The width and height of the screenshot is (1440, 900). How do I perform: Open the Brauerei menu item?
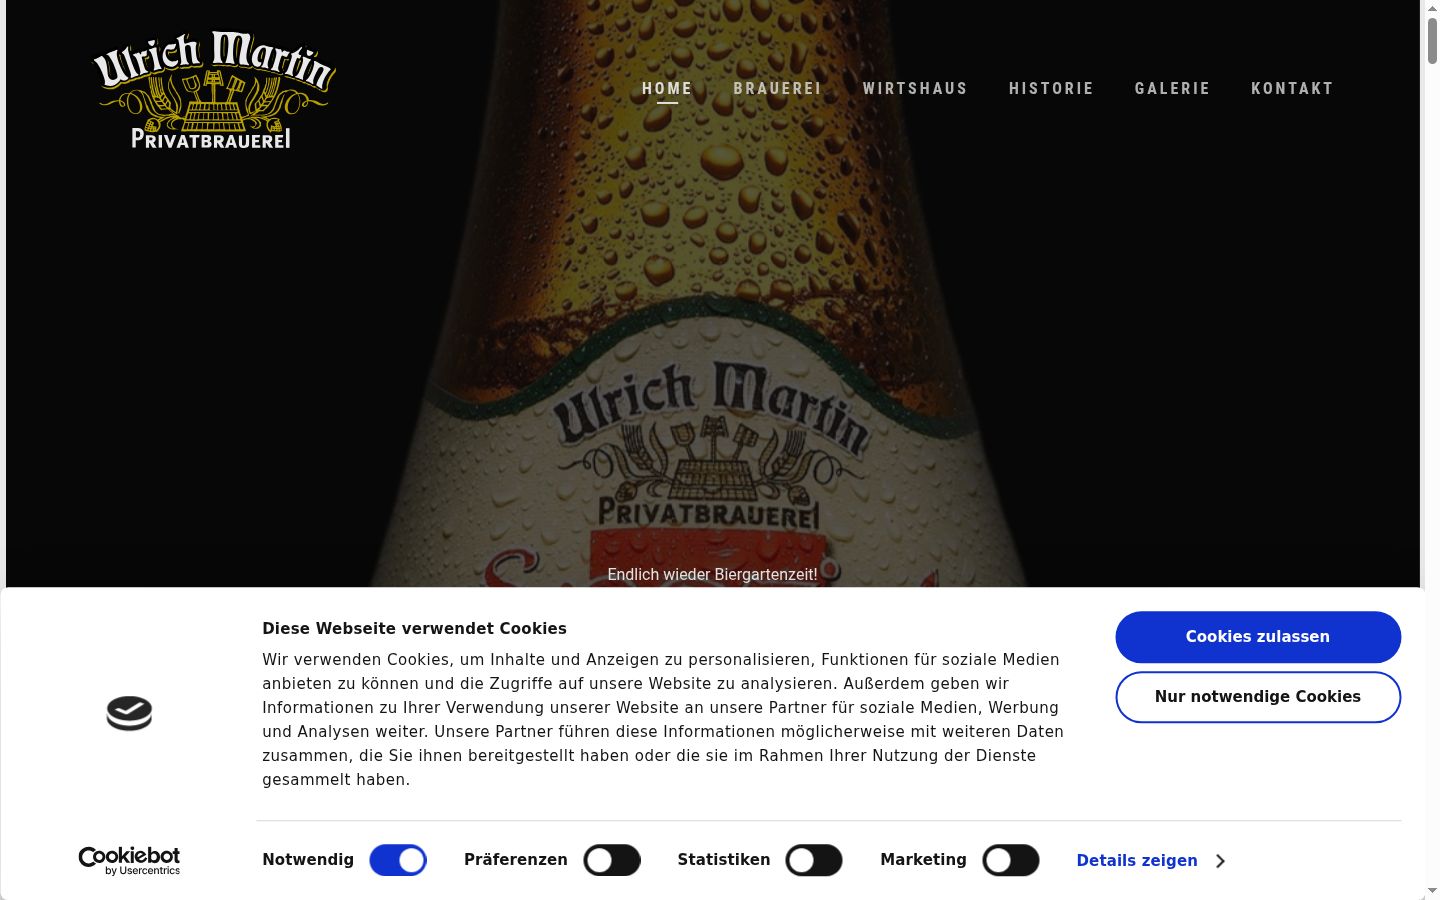pyautogui.click(x=778, y=88)
